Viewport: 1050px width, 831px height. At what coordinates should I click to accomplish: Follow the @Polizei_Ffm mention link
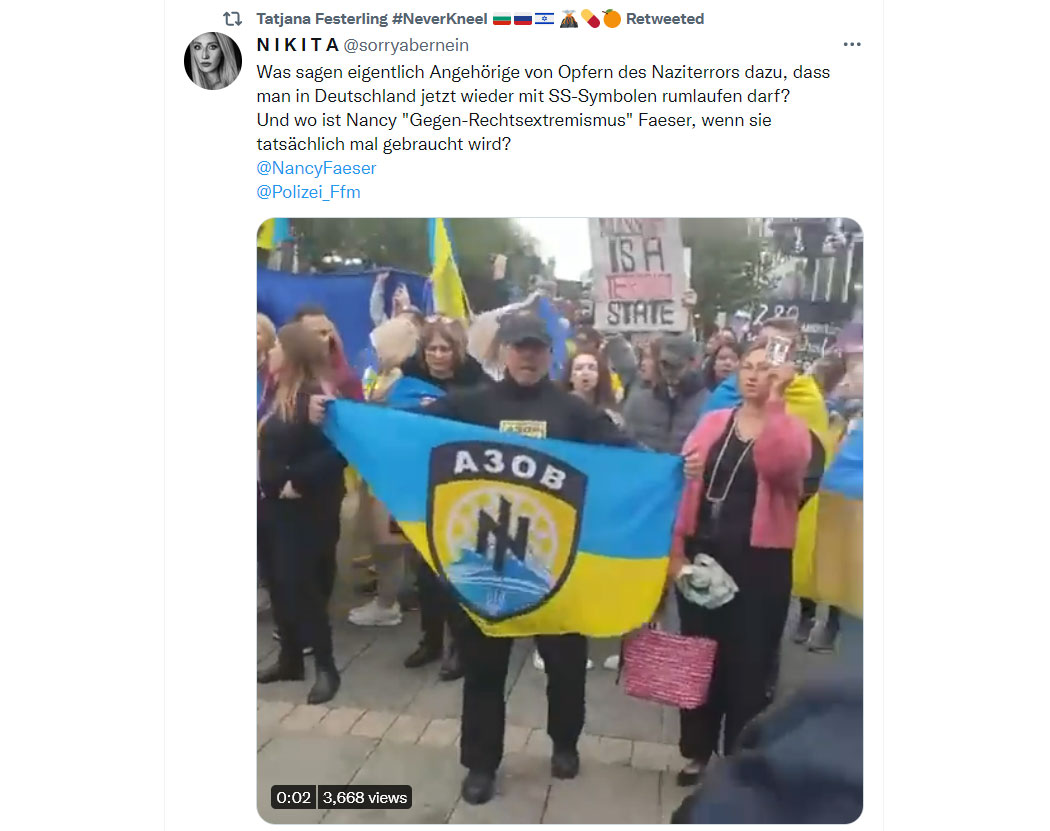(308, 192)
